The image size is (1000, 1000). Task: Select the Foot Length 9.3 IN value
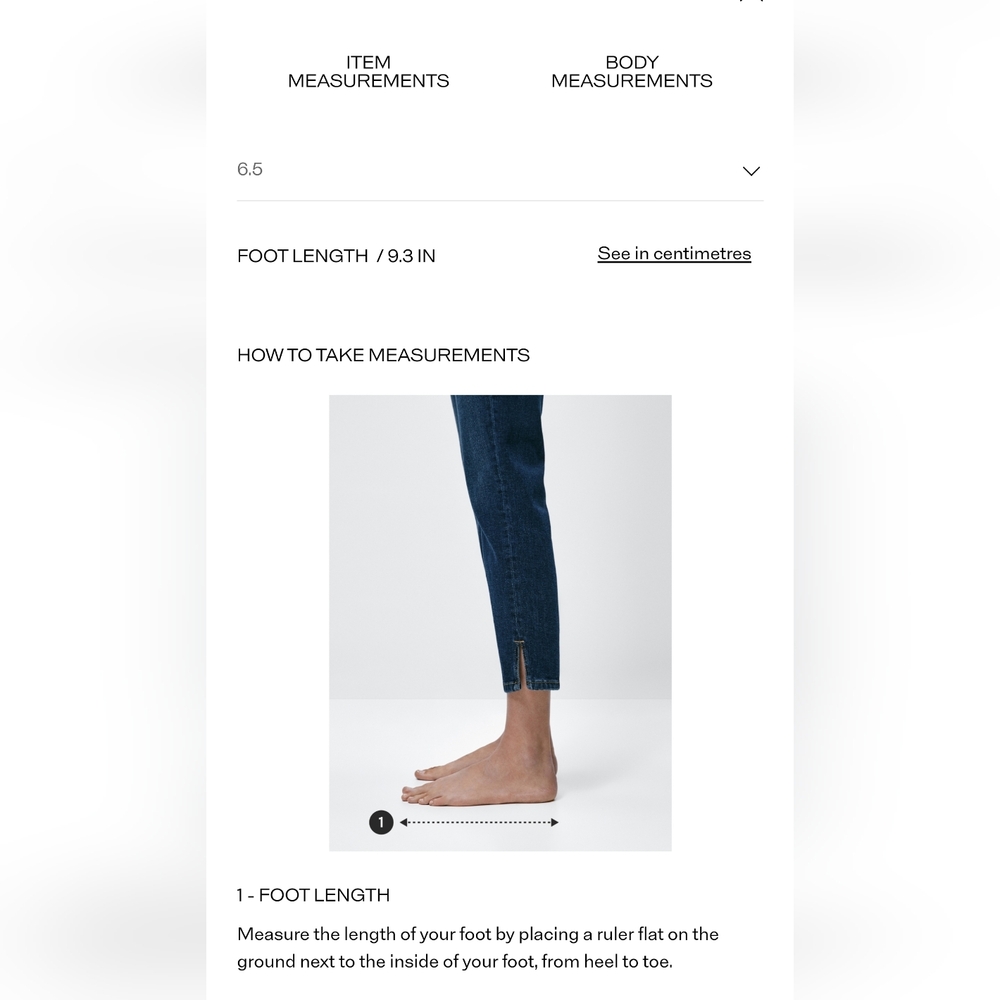336,256
